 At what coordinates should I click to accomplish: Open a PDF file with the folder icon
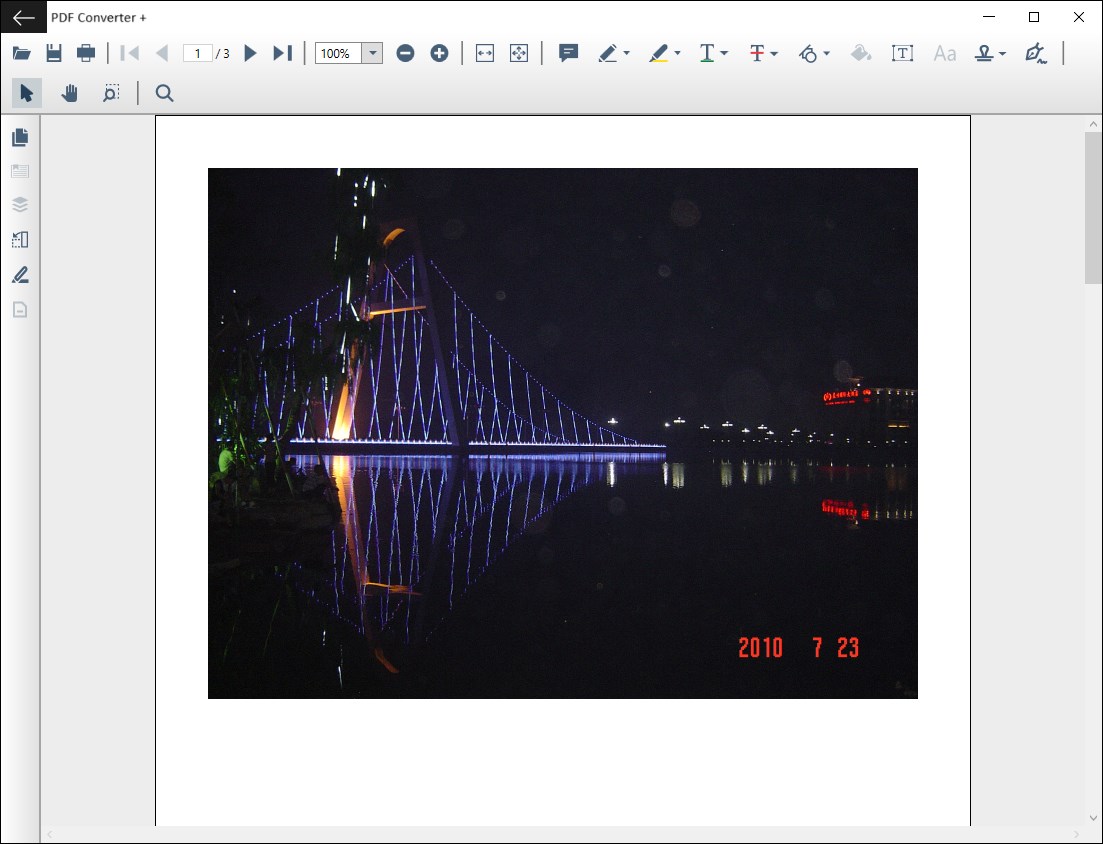click(22, 53)
